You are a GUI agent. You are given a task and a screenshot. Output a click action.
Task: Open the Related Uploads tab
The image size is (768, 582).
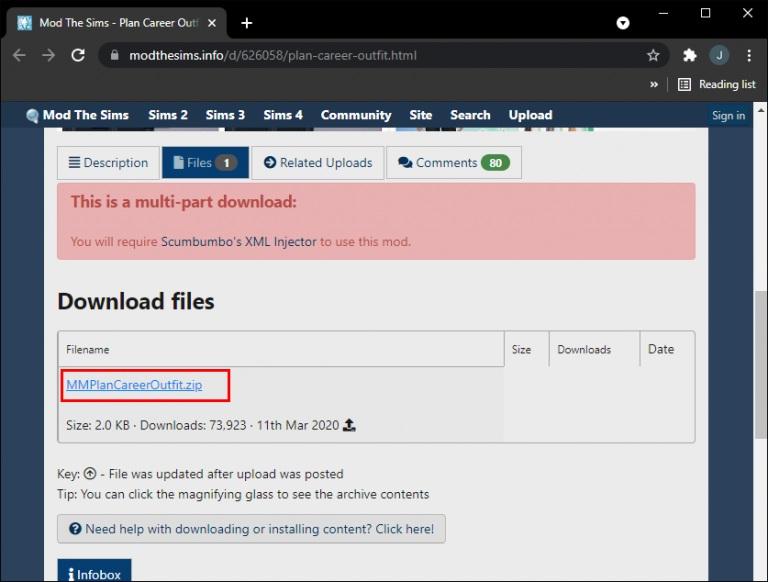(x=317, y=163)
